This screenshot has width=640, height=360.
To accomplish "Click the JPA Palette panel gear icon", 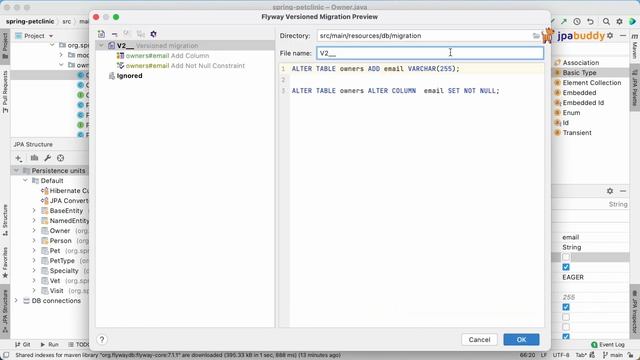I will (610, 36).
